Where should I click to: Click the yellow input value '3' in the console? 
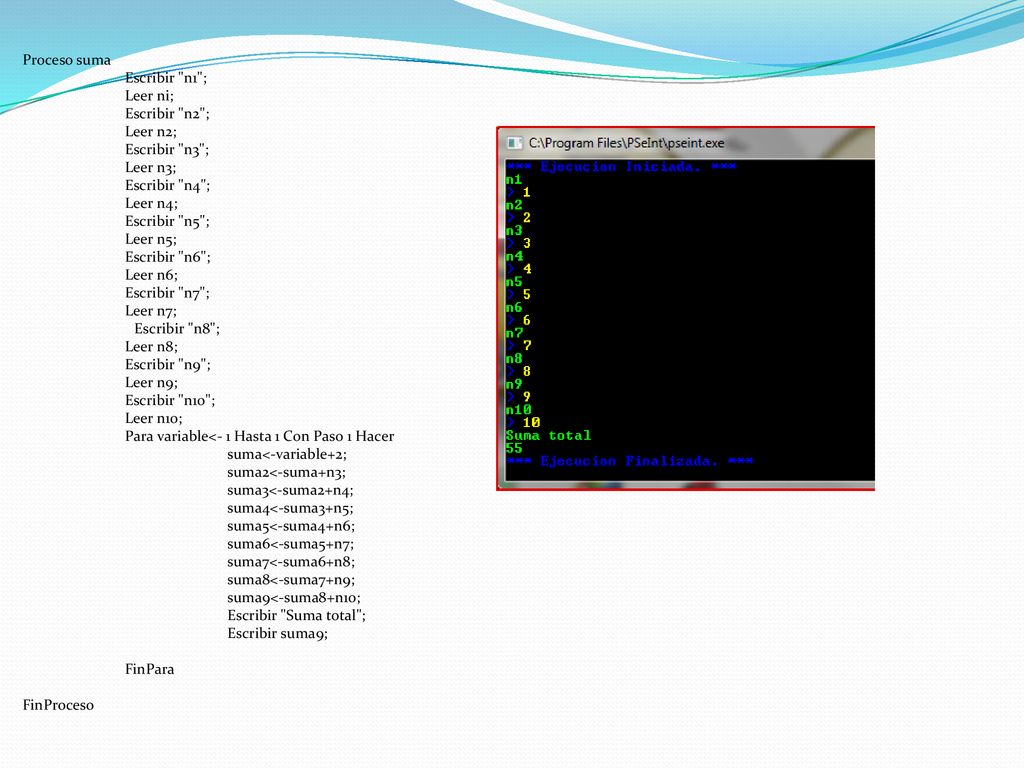tap(526, 244)
